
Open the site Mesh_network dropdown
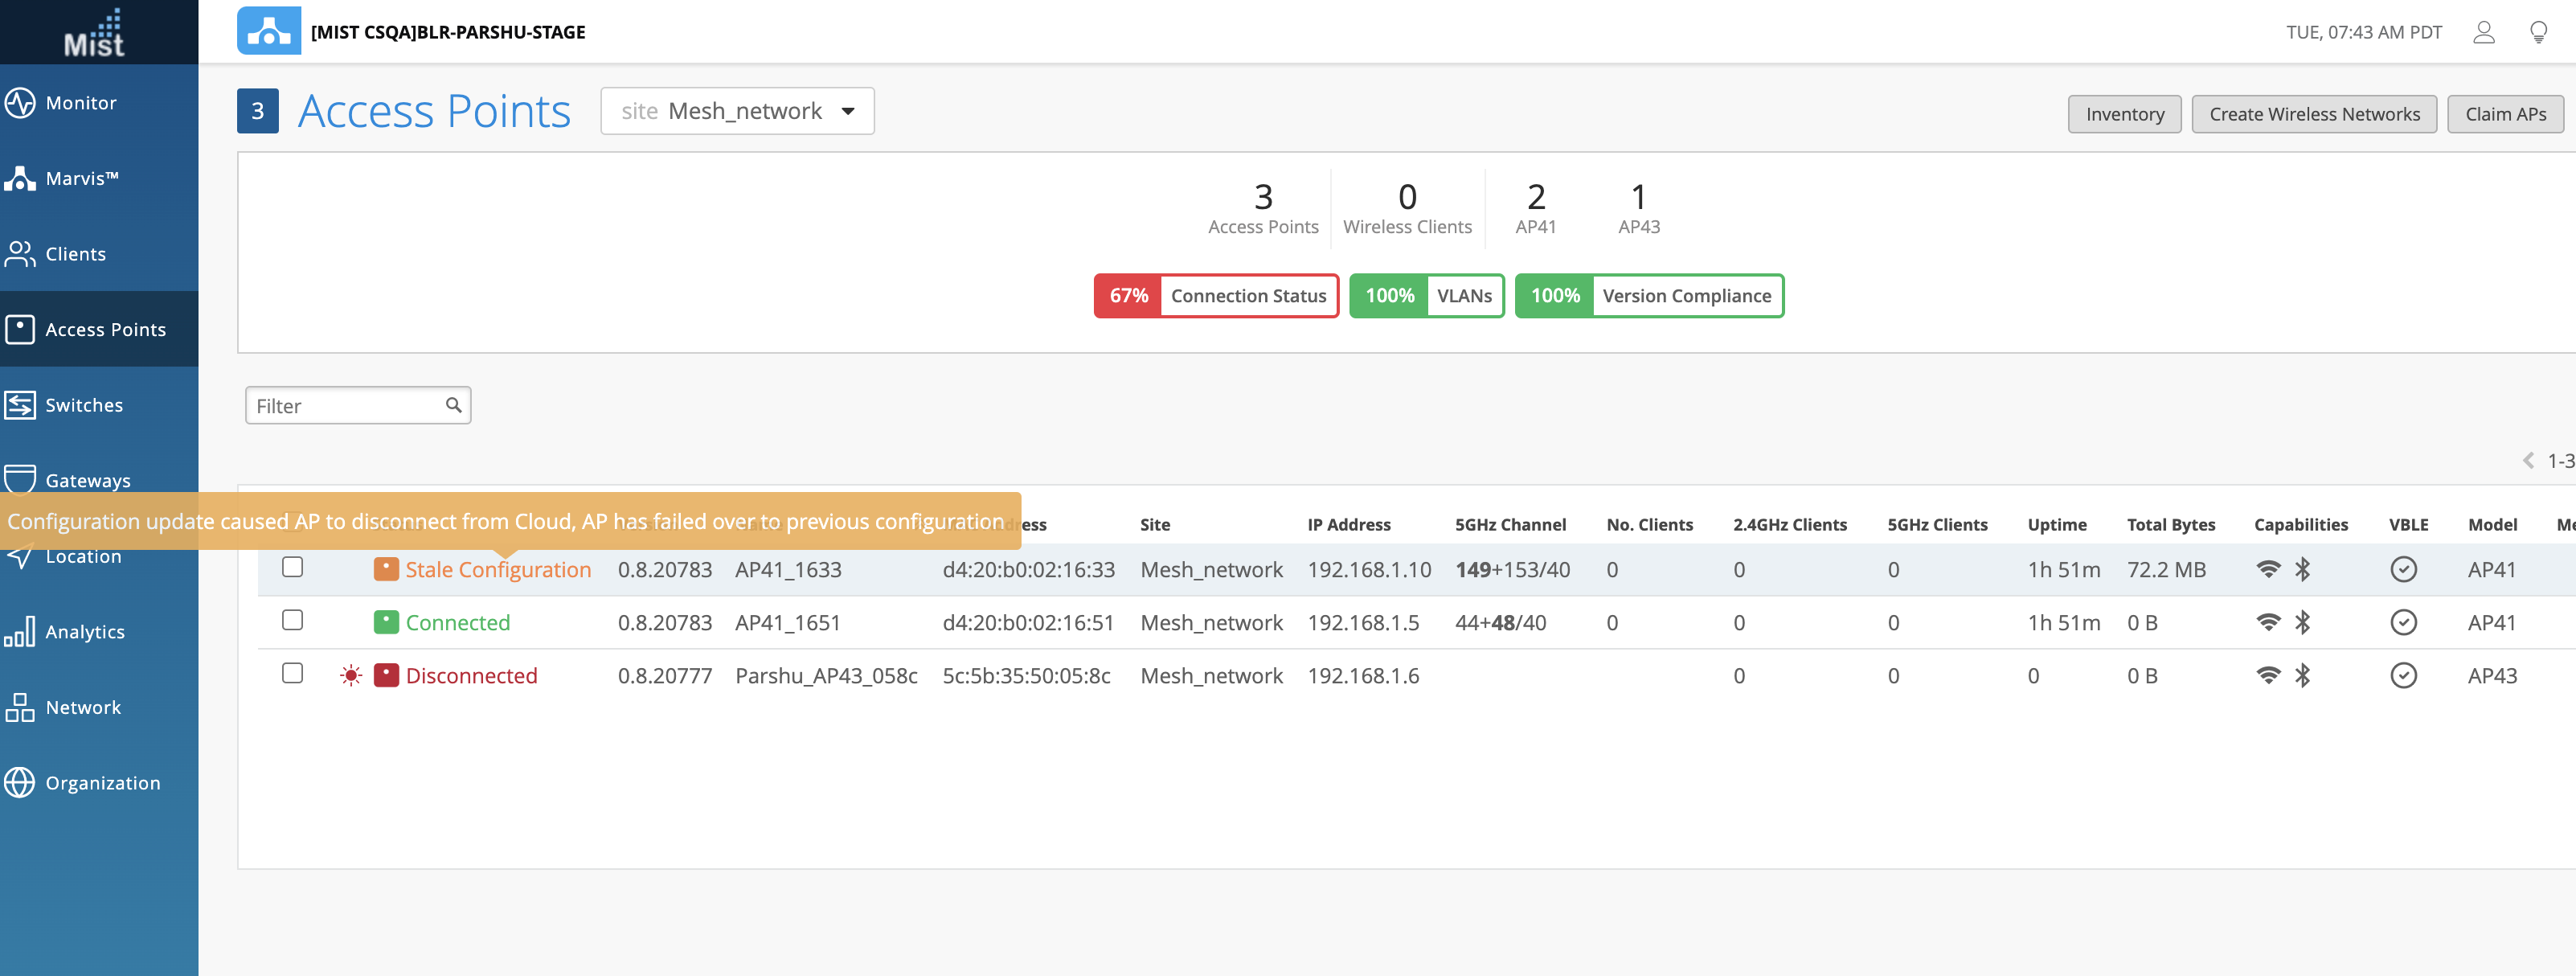737,111
